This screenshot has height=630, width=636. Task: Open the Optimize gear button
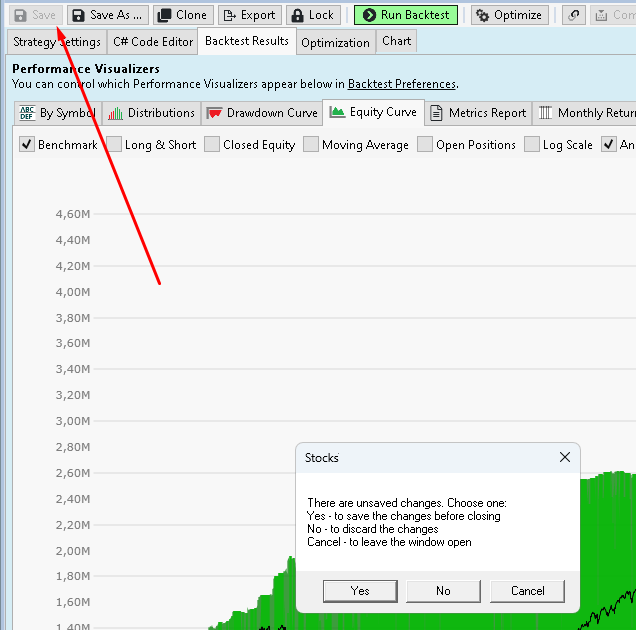pos(509,15)
